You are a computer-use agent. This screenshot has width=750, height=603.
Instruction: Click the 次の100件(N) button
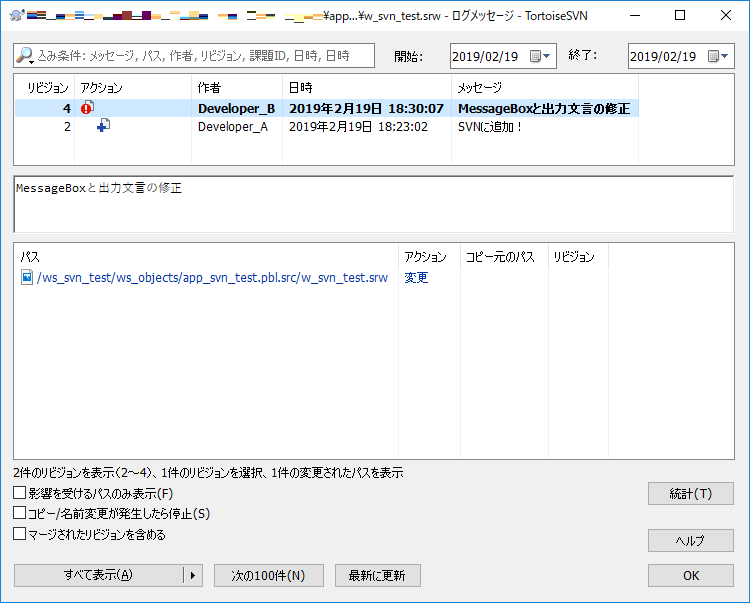click(268, 575)
